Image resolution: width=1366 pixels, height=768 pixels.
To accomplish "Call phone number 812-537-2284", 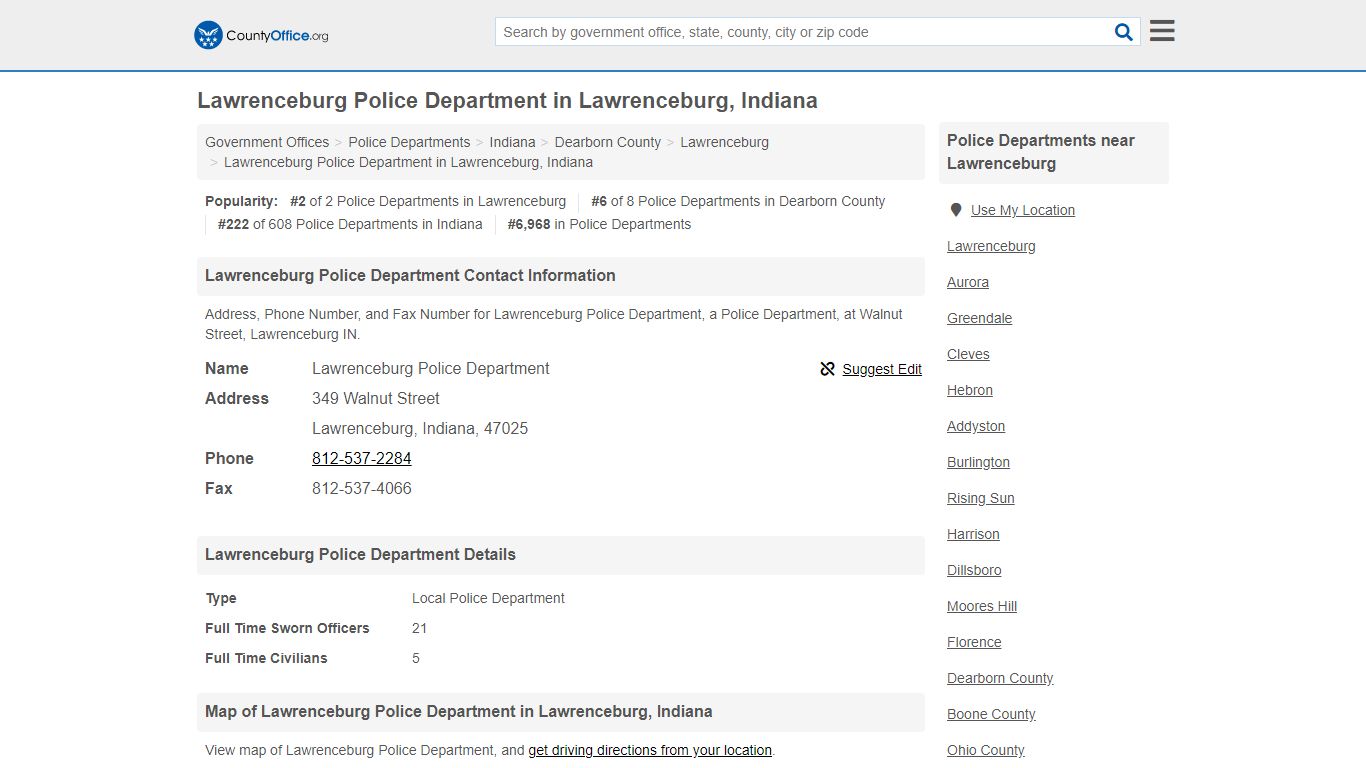I will [362, 458].
